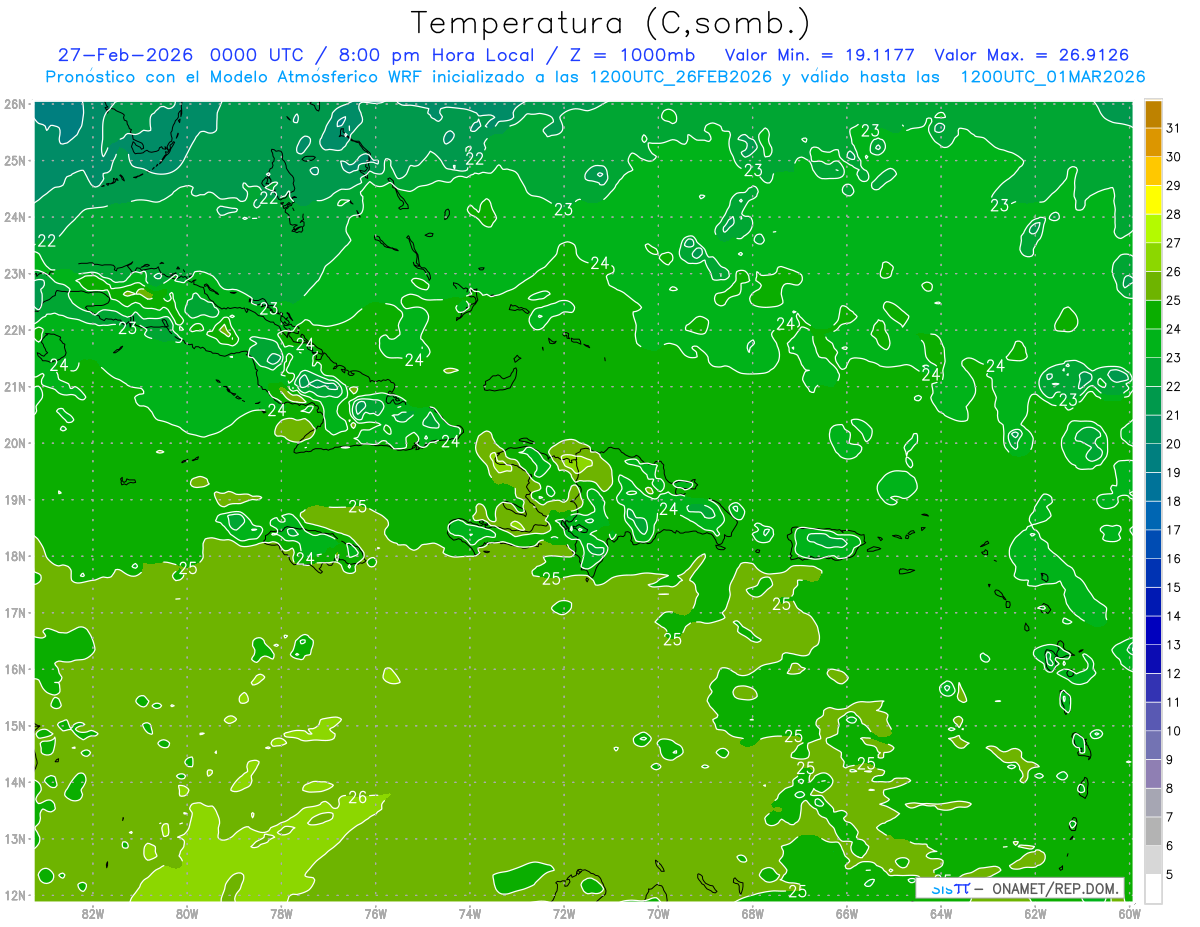Click the 60W longitude label
Screen dimensions: 1200x927
click(1130, 914)
